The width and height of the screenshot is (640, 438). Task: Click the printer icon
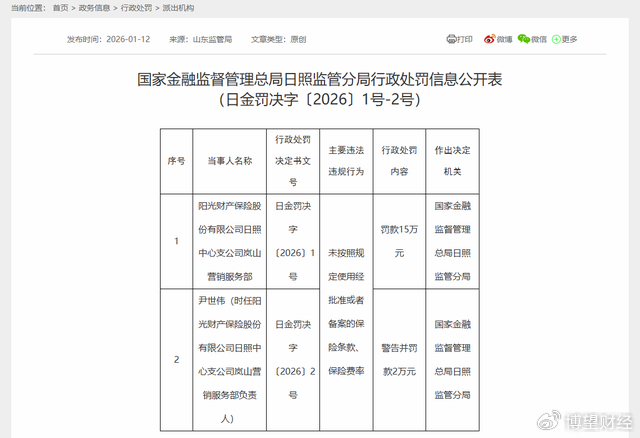point(451,39)
